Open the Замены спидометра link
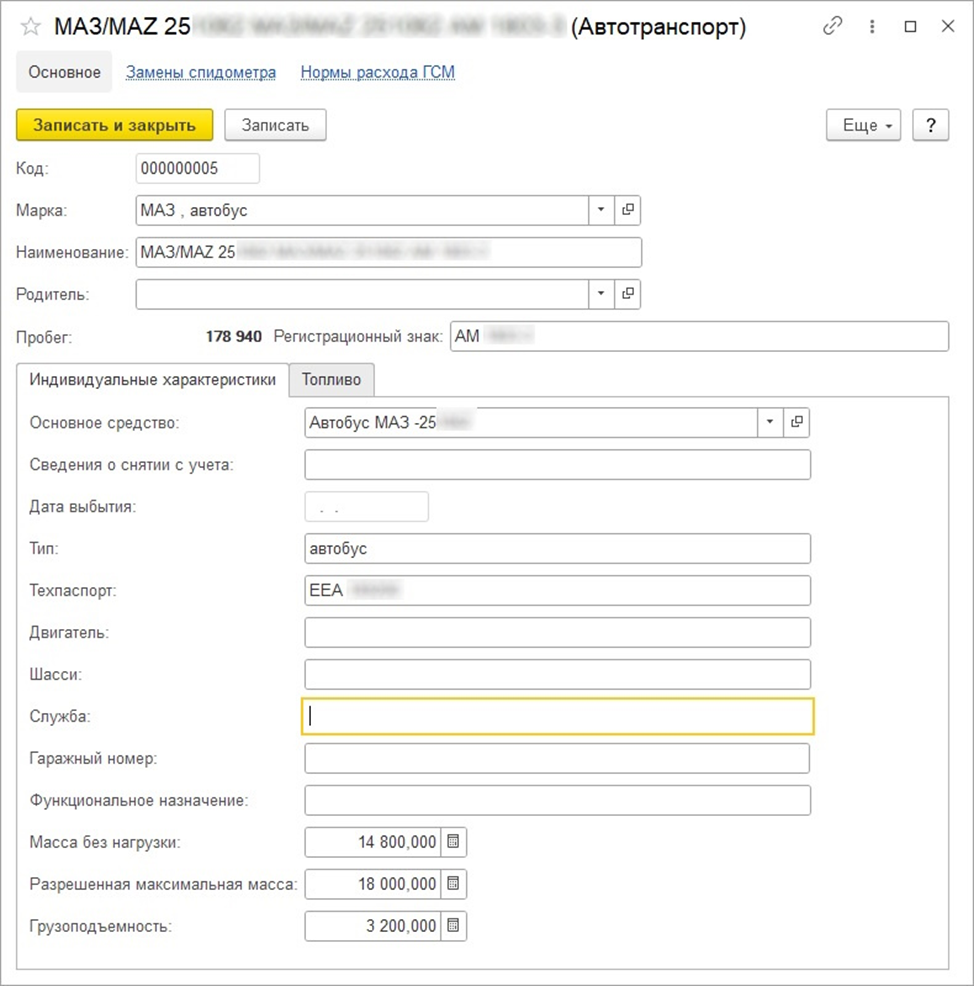 point(200,72)
